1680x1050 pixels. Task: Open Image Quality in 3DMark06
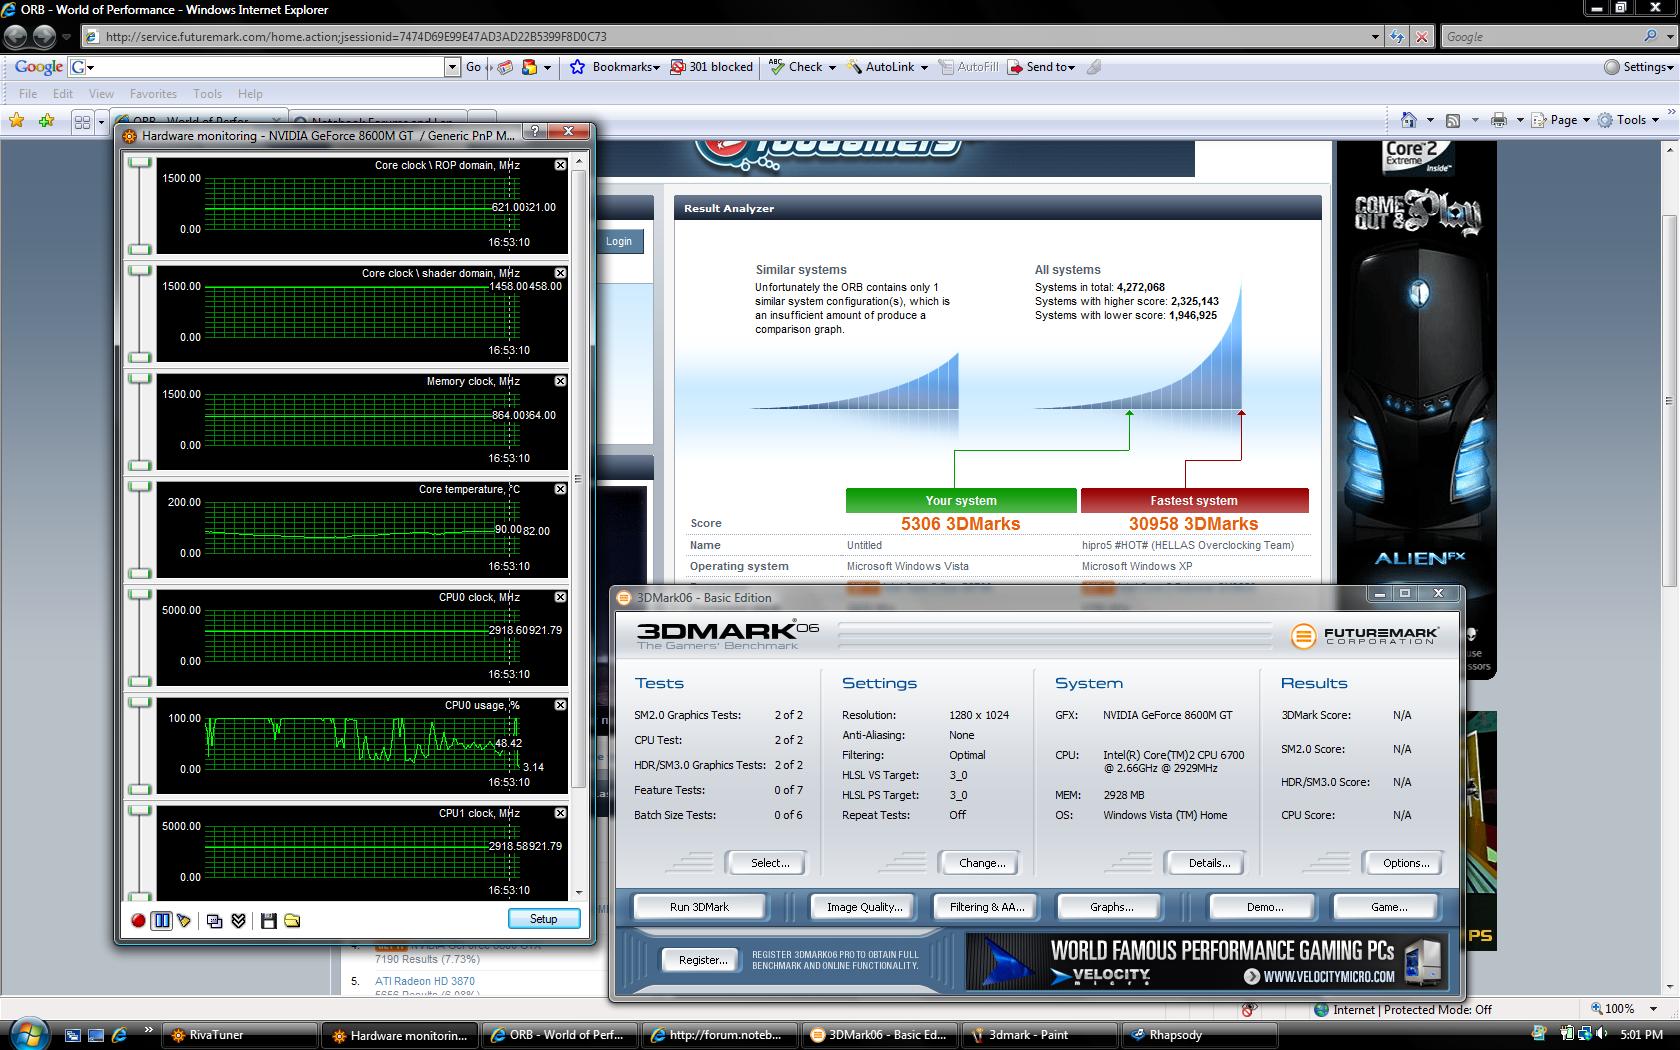click(864, 907)
